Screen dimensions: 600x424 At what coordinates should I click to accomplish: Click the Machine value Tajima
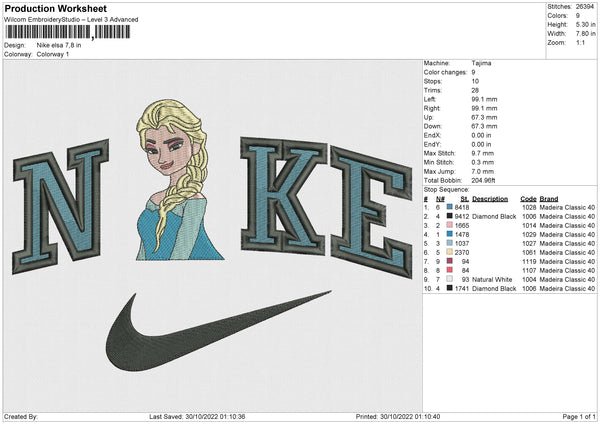[x=481, y=63]
